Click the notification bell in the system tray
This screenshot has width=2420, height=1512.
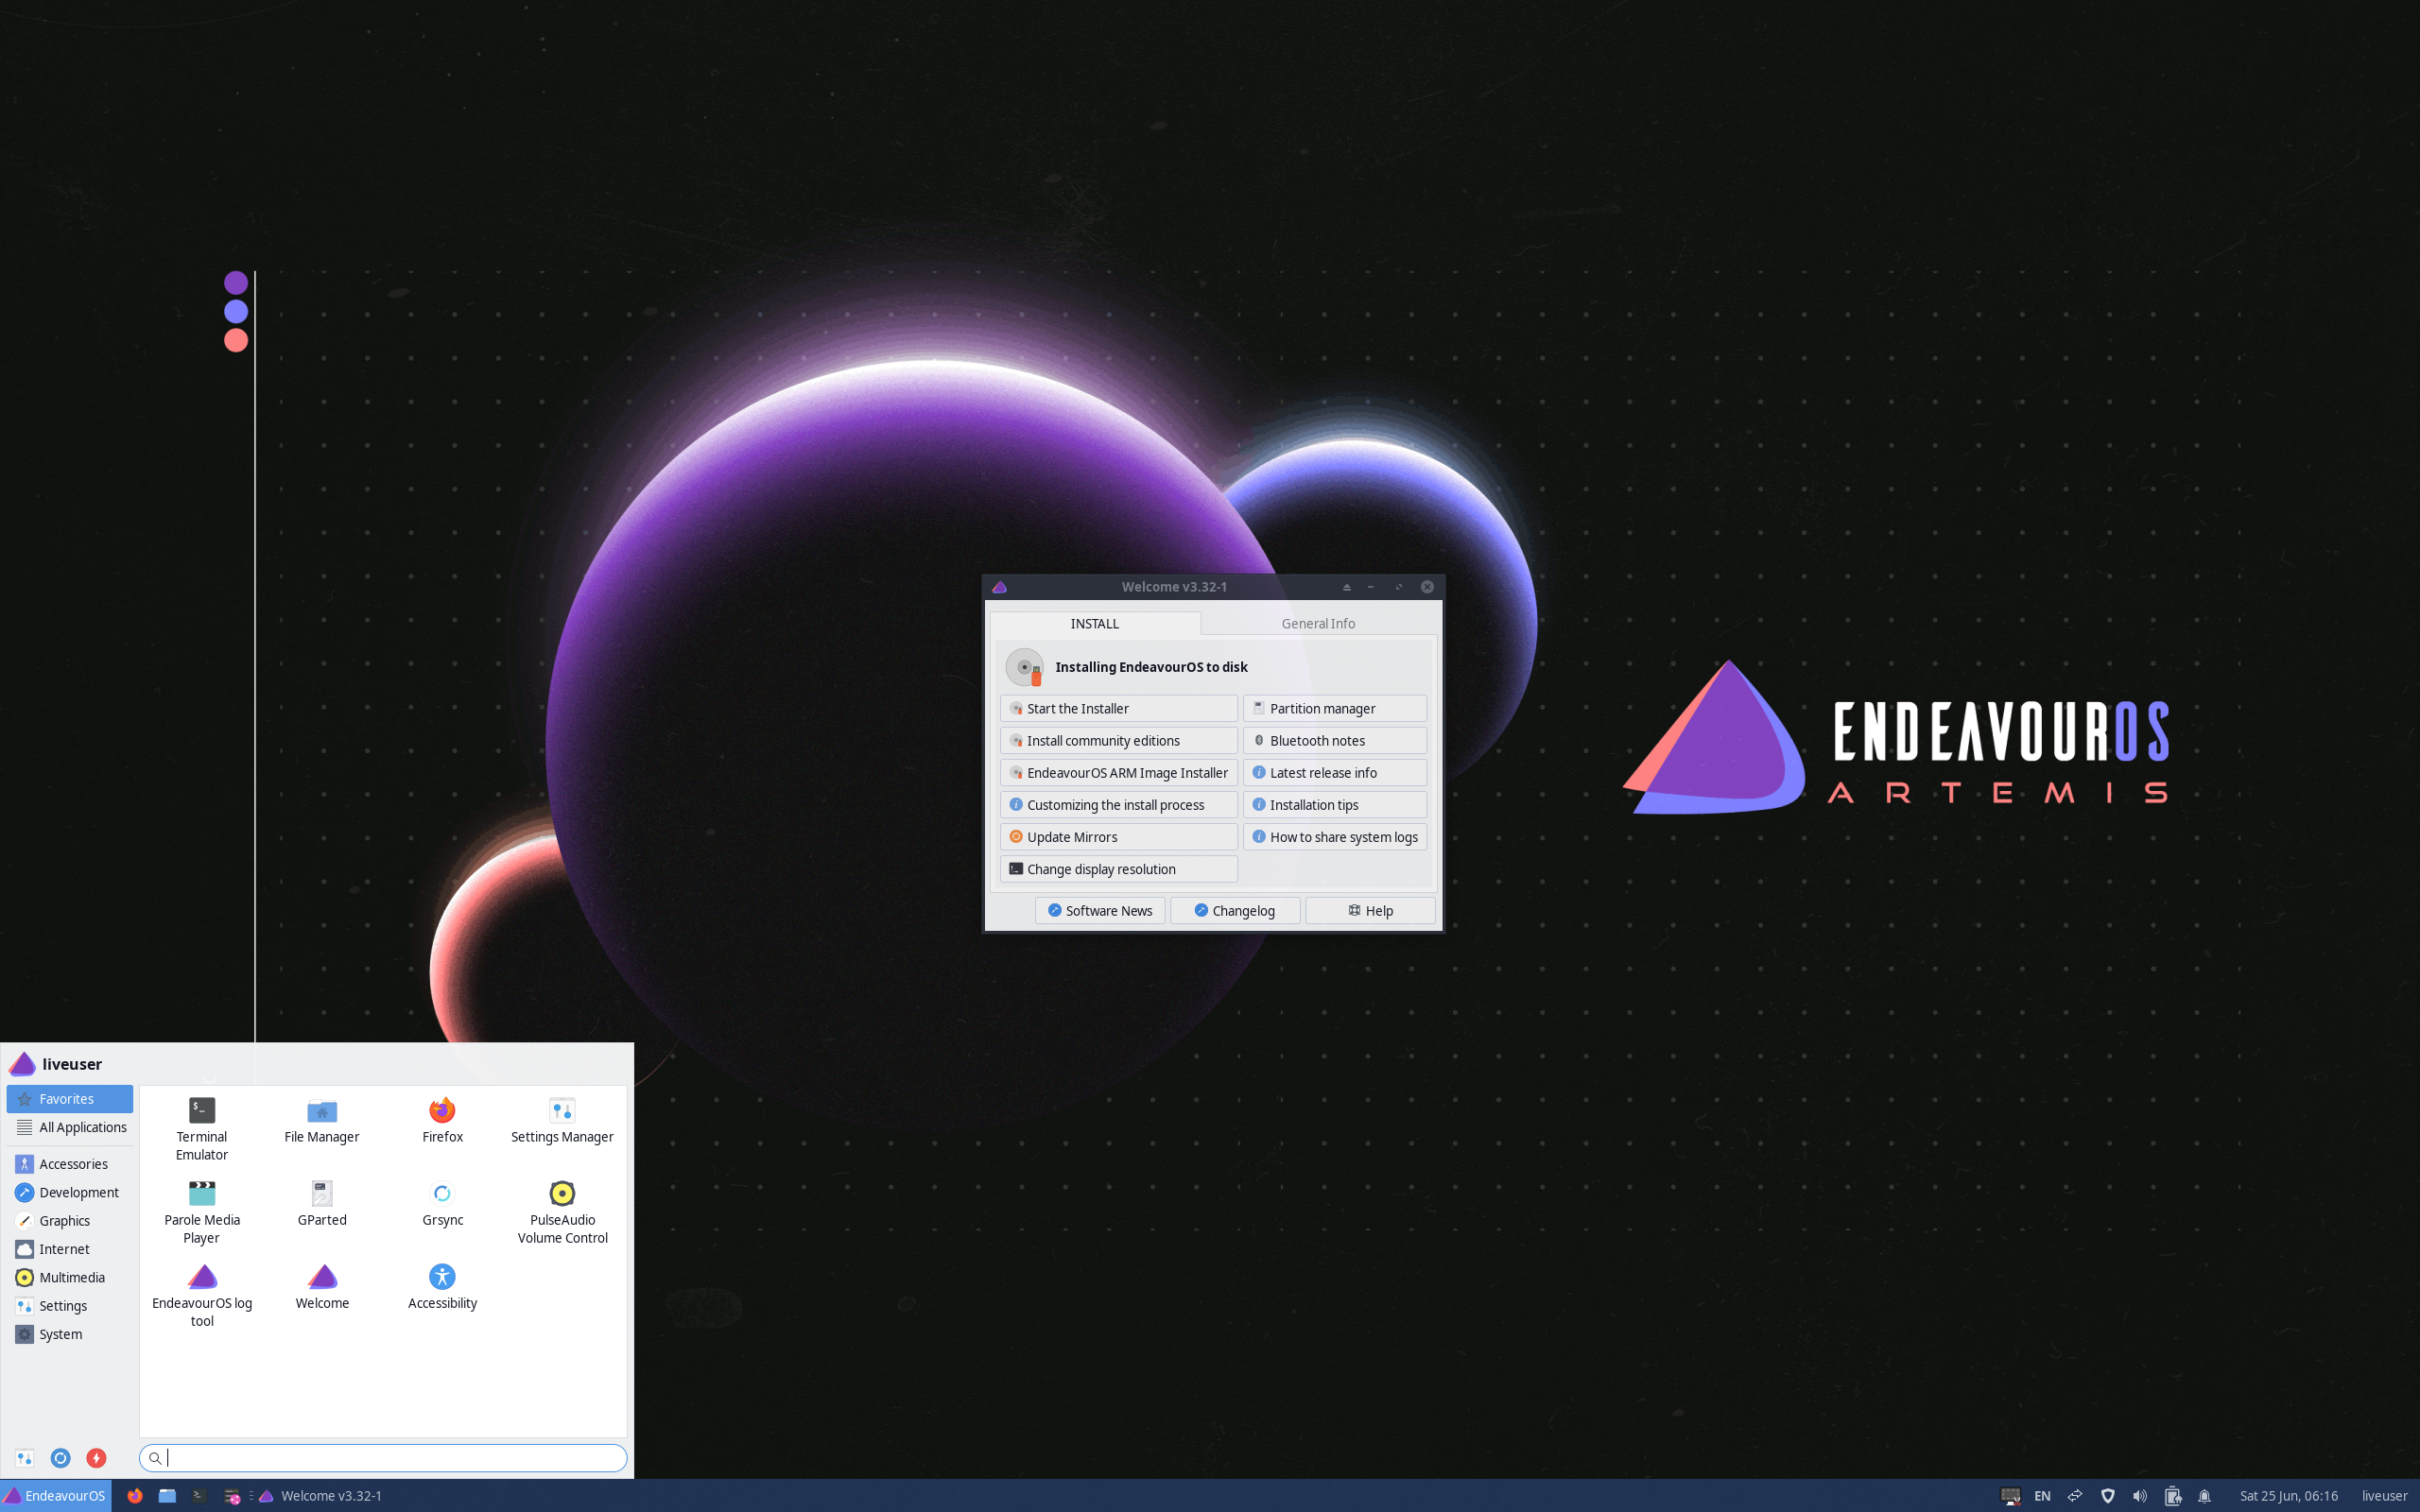(2204, 1496)
